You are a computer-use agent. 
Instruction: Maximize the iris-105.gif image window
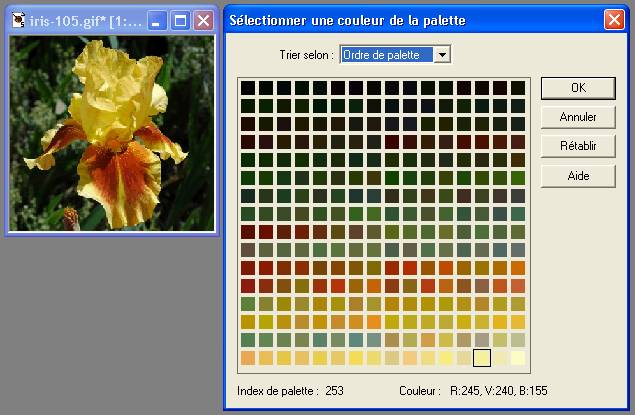pos(180,21)
